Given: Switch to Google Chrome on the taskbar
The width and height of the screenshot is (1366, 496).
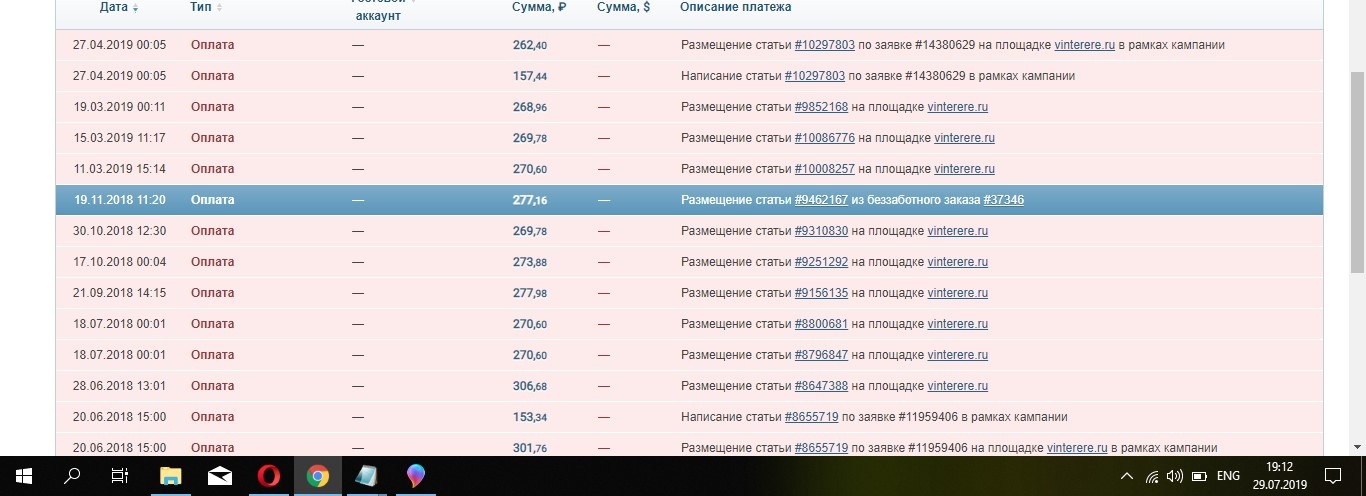Looking at the screenshot, I should [x=317, y=476].
